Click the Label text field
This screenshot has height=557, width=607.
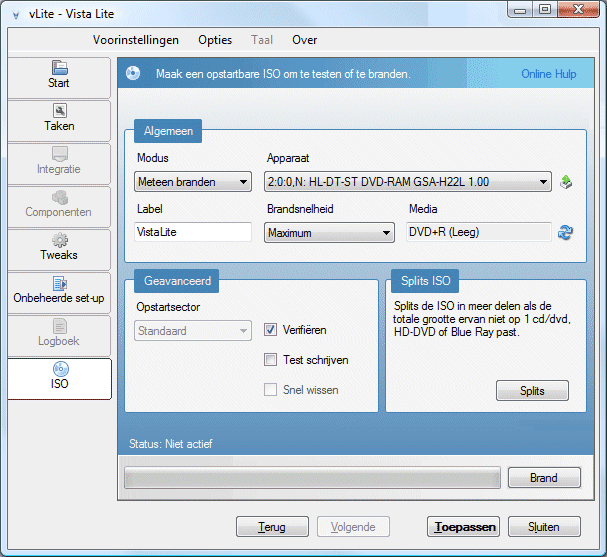click(193, 232)
